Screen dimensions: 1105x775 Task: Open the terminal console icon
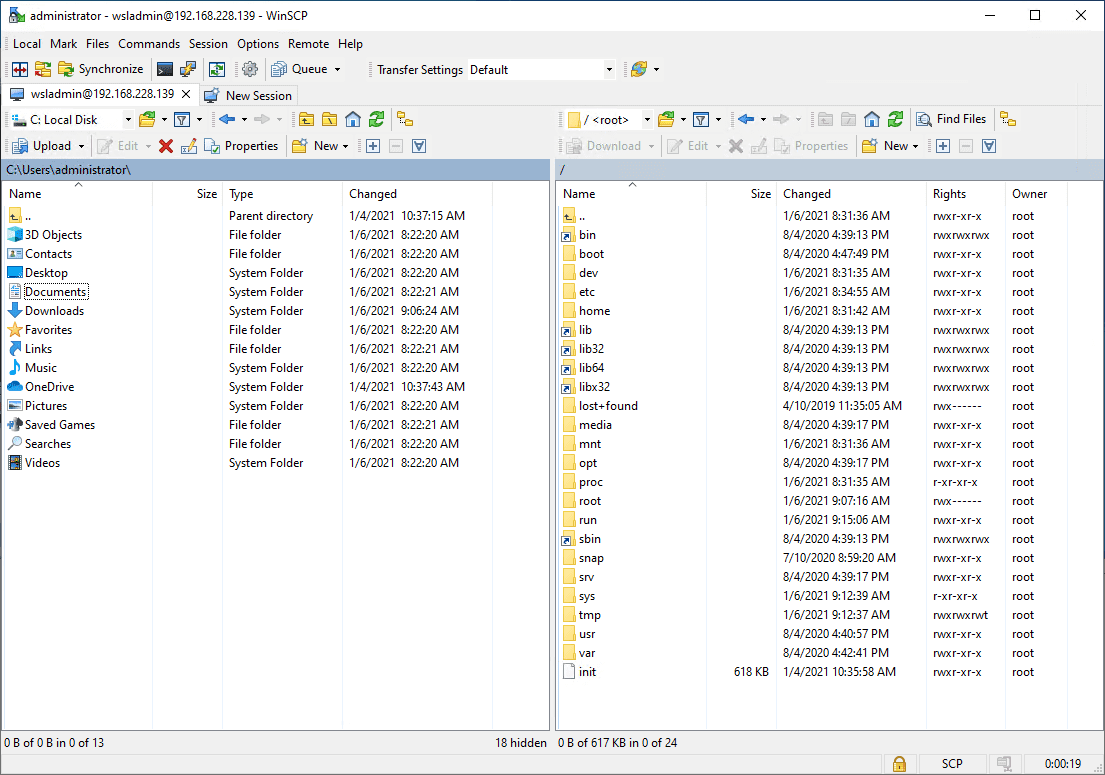(x=165, y=69)
